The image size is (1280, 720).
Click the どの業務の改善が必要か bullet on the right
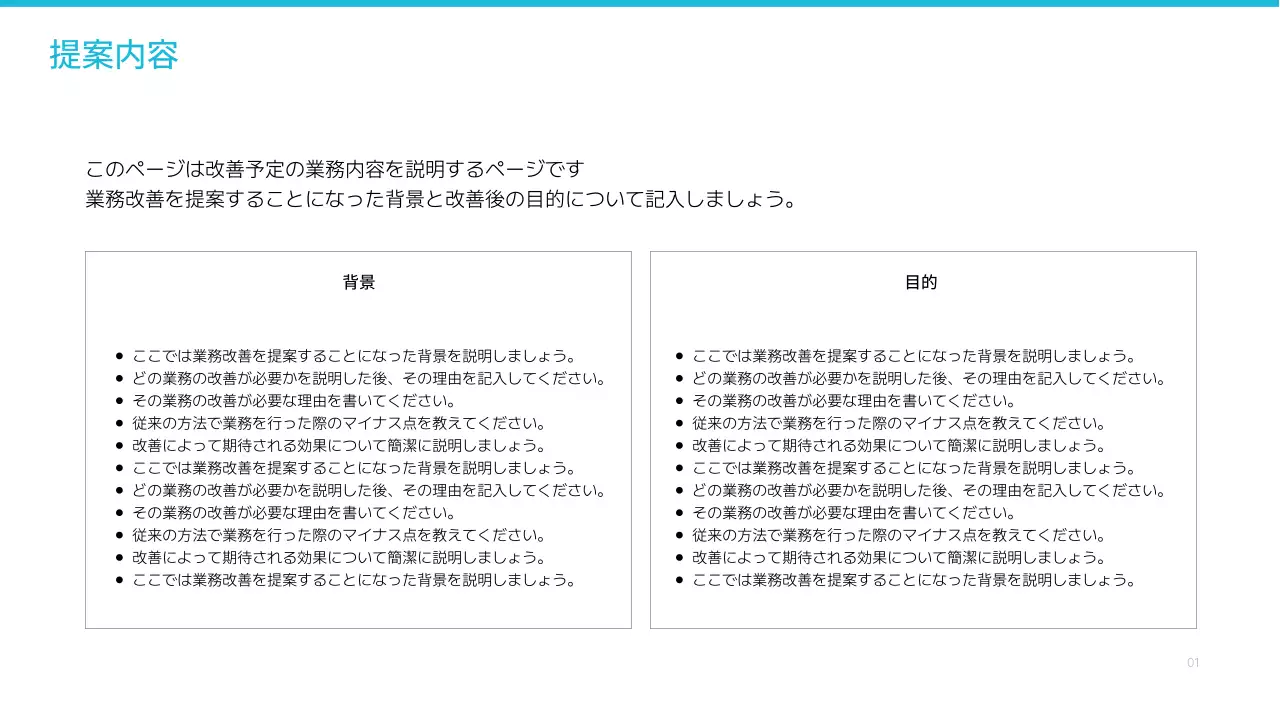[x=930, y=378]
